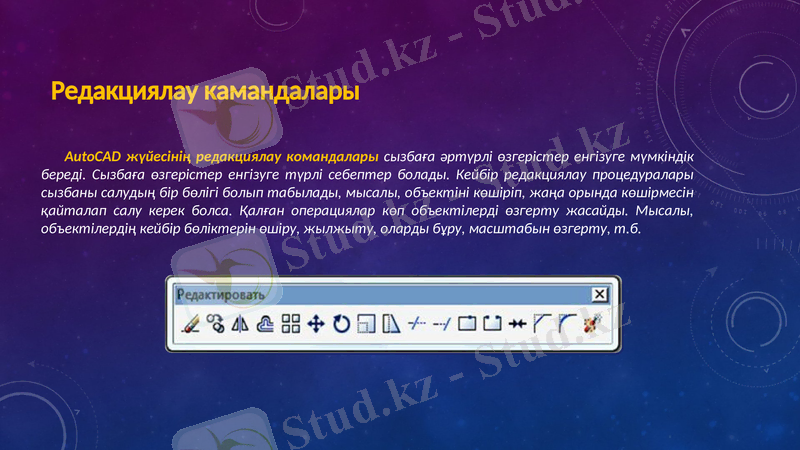Pick the Chamfer tool icon

542,323
